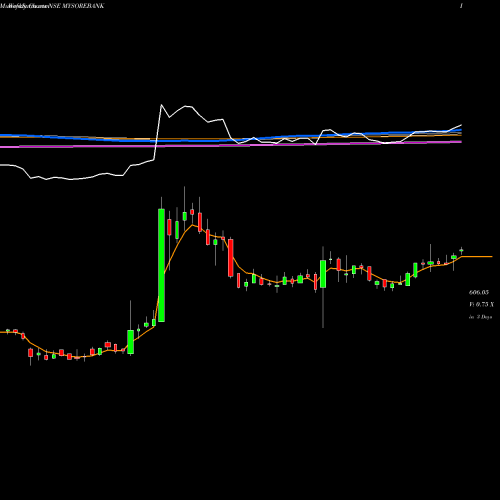Select the tallest green breakout candle
The image size is (500, 500).
tap(161, 265)
